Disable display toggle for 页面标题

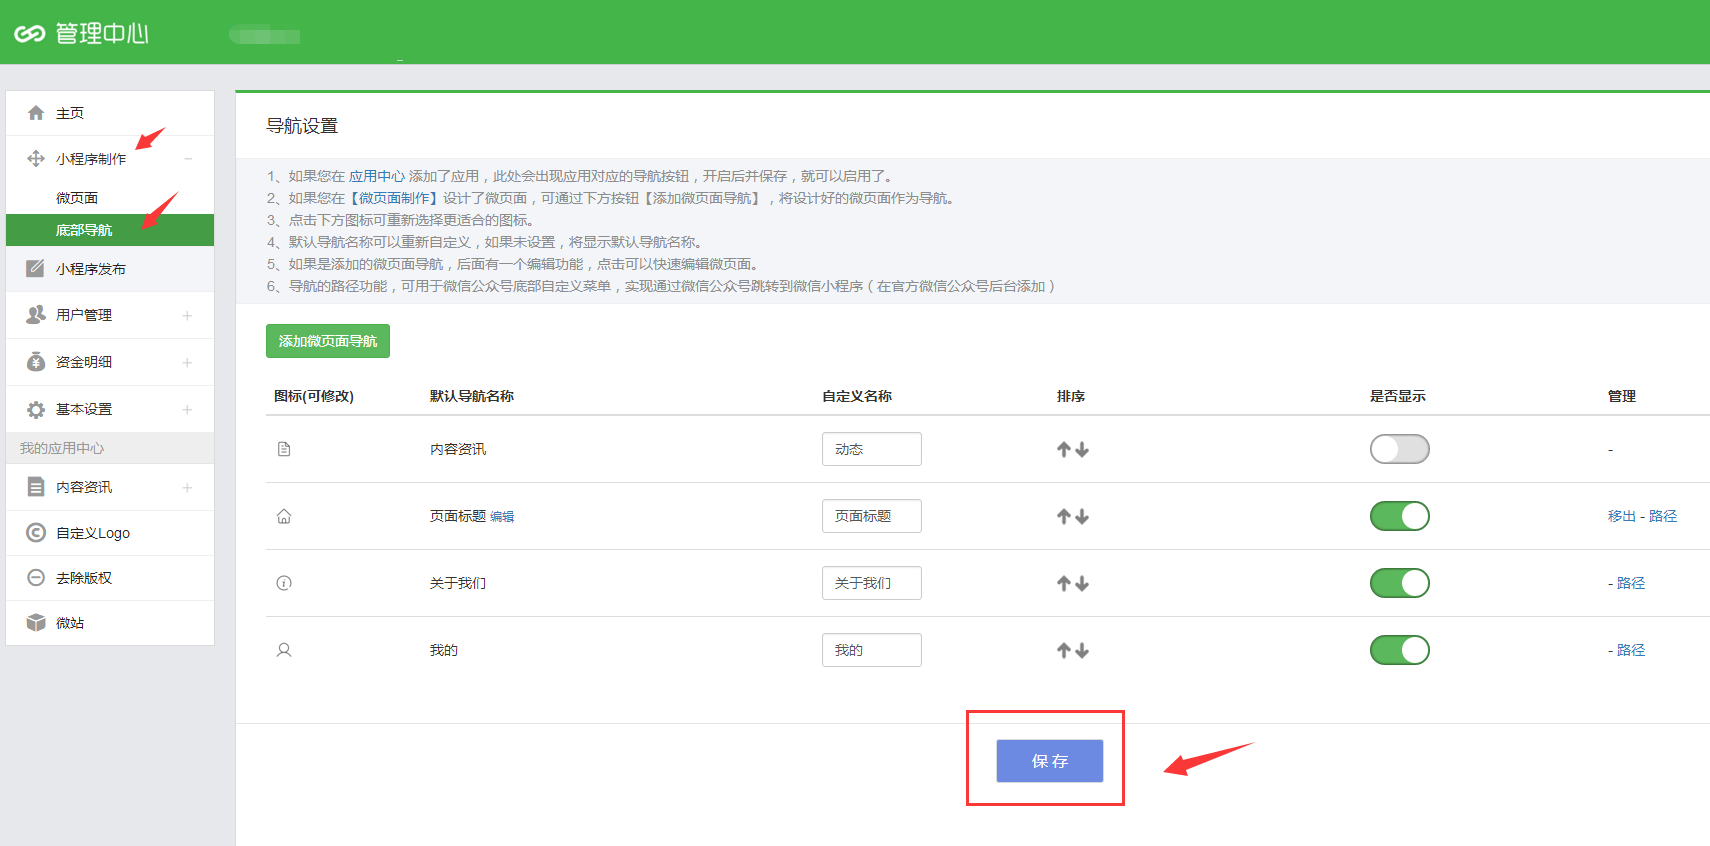[x=1399, y=516]
